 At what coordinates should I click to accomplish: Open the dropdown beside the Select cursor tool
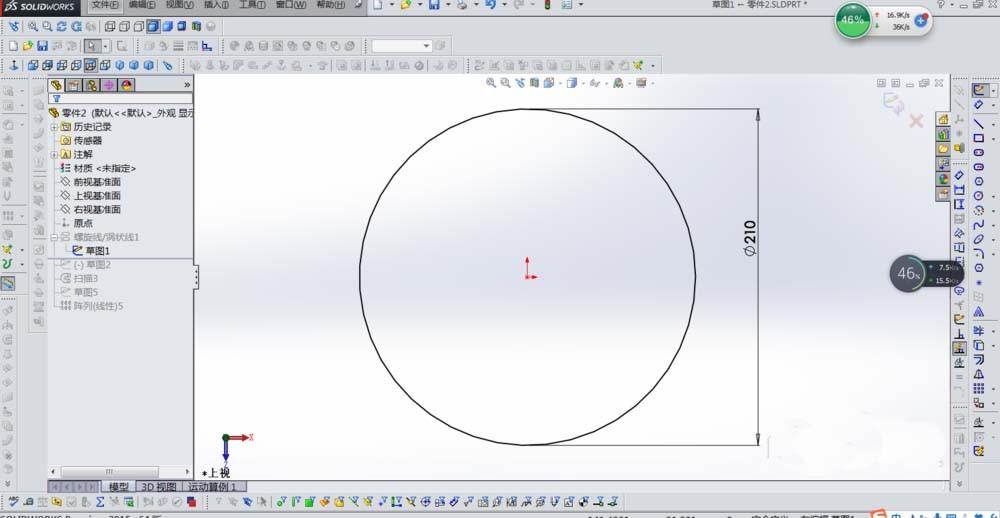pyautogui.click(x=106, y=46)
